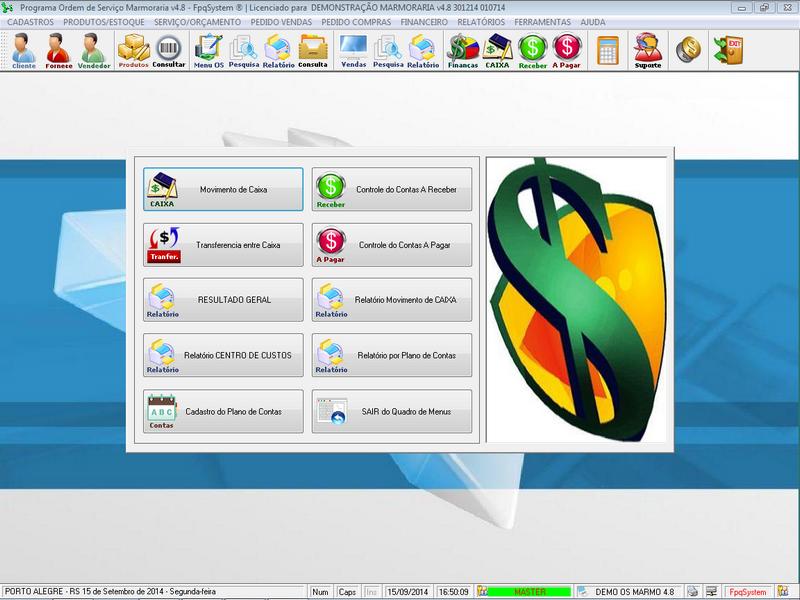Open the Cliente toolbar icon
The height and width of the screenshot is (600, 800).
tap(24, 49)
